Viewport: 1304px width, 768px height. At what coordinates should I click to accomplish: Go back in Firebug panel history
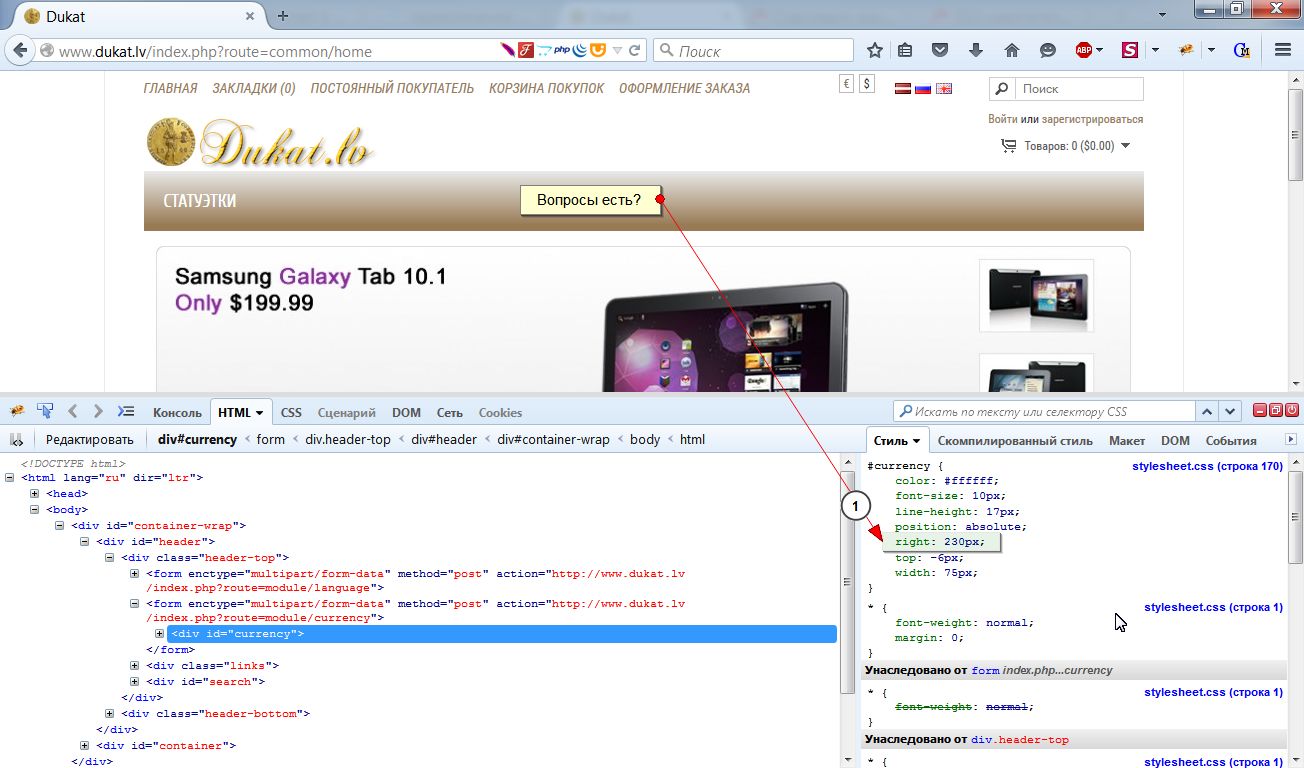pos(72,411)
